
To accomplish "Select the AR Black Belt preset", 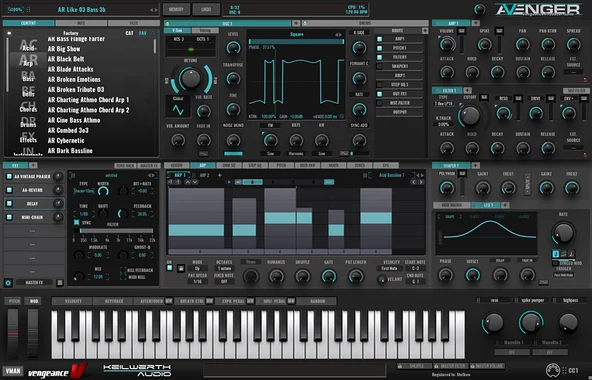I will tap(66, 59).
